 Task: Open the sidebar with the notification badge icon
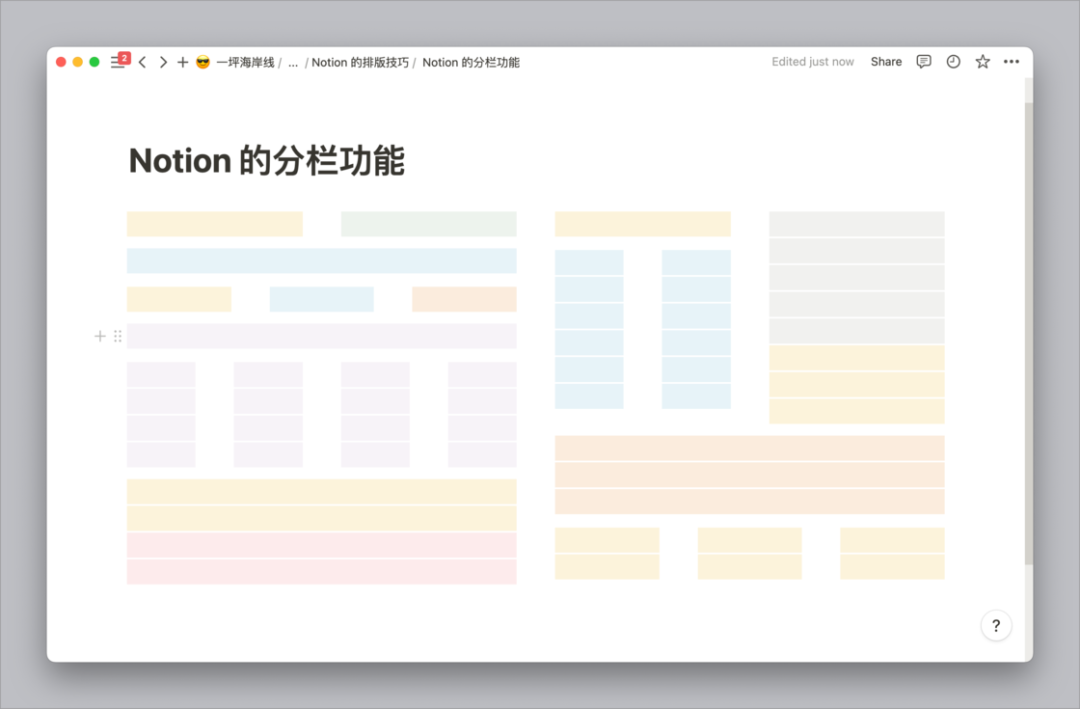click(119, 61)
